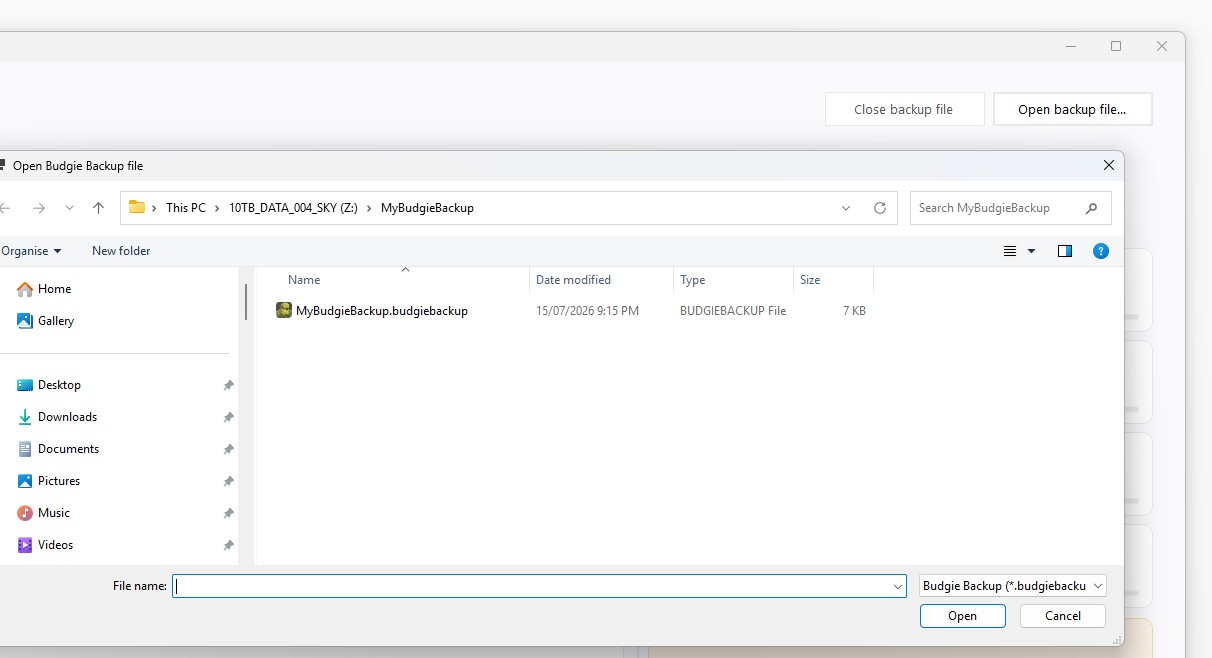Click the pin icon beside Pictures
The height and width of the screenshot is (658, 1212).
(x=228, y=481)
